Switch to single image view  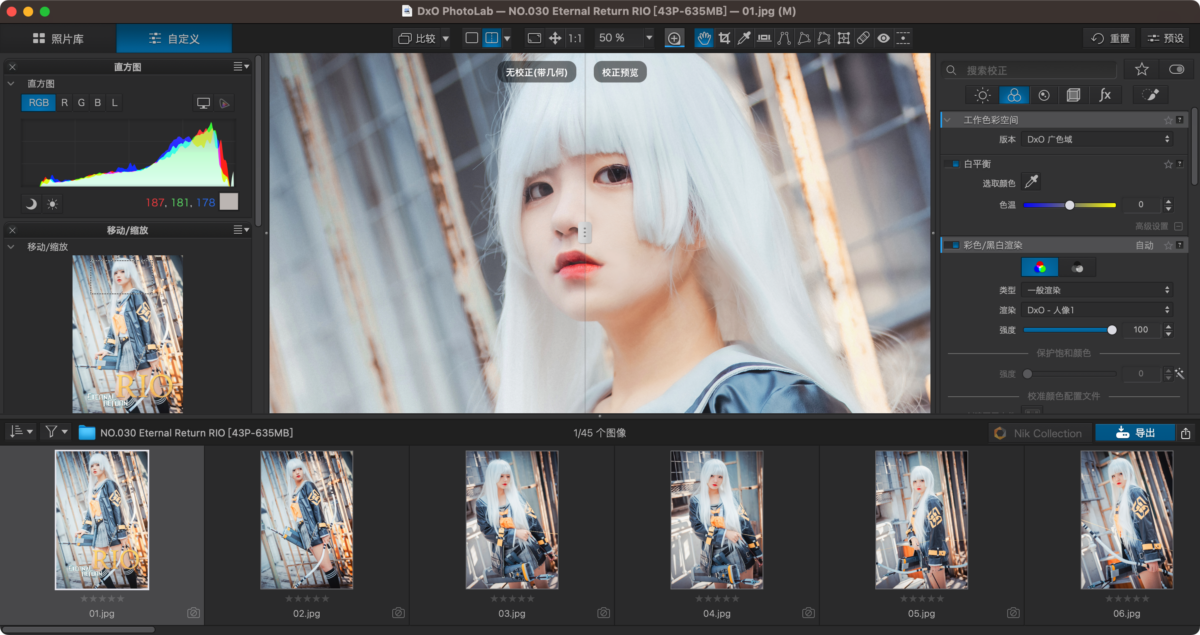coord(472,38)
